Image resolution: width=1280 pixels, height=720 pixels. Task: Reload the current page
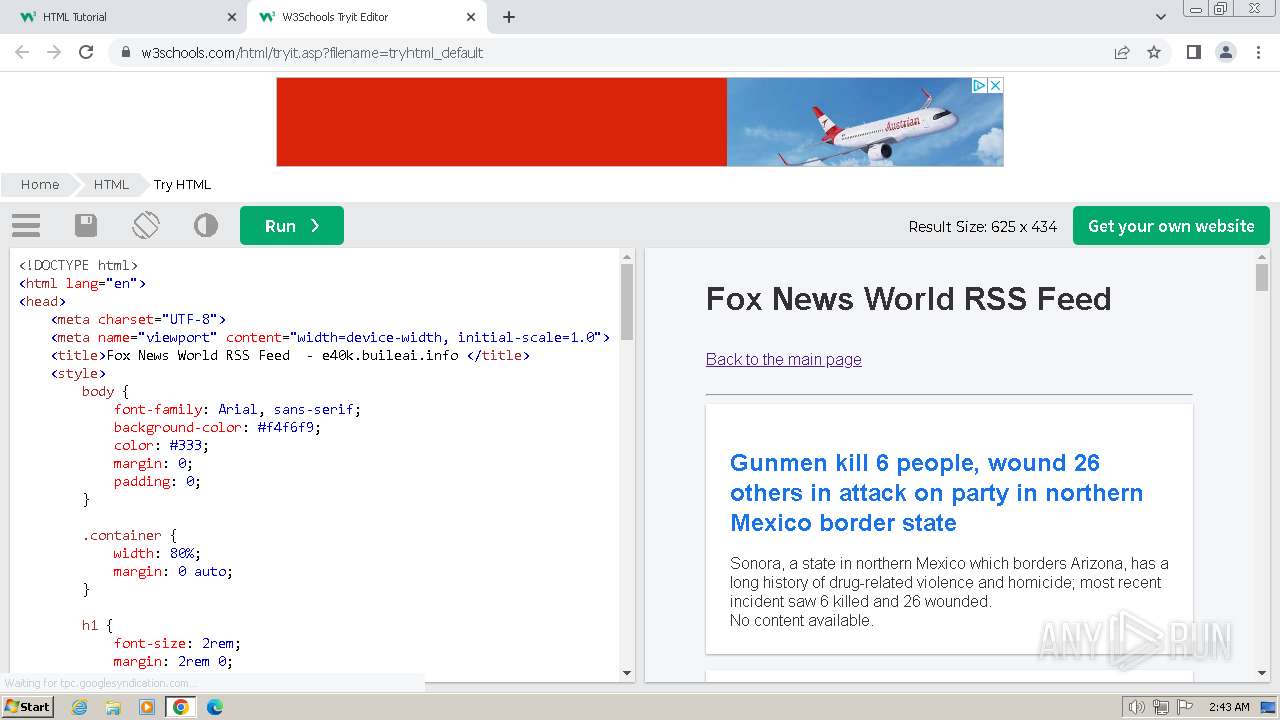pyautogui.click(x=86, y=52)
